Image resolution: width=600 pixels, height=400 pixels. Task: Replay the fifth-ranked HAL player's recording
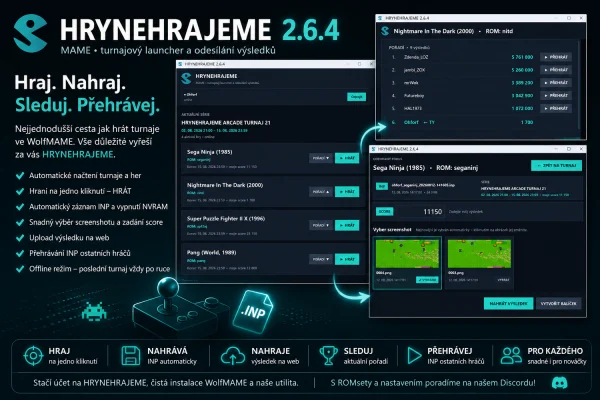pos(556,109)
